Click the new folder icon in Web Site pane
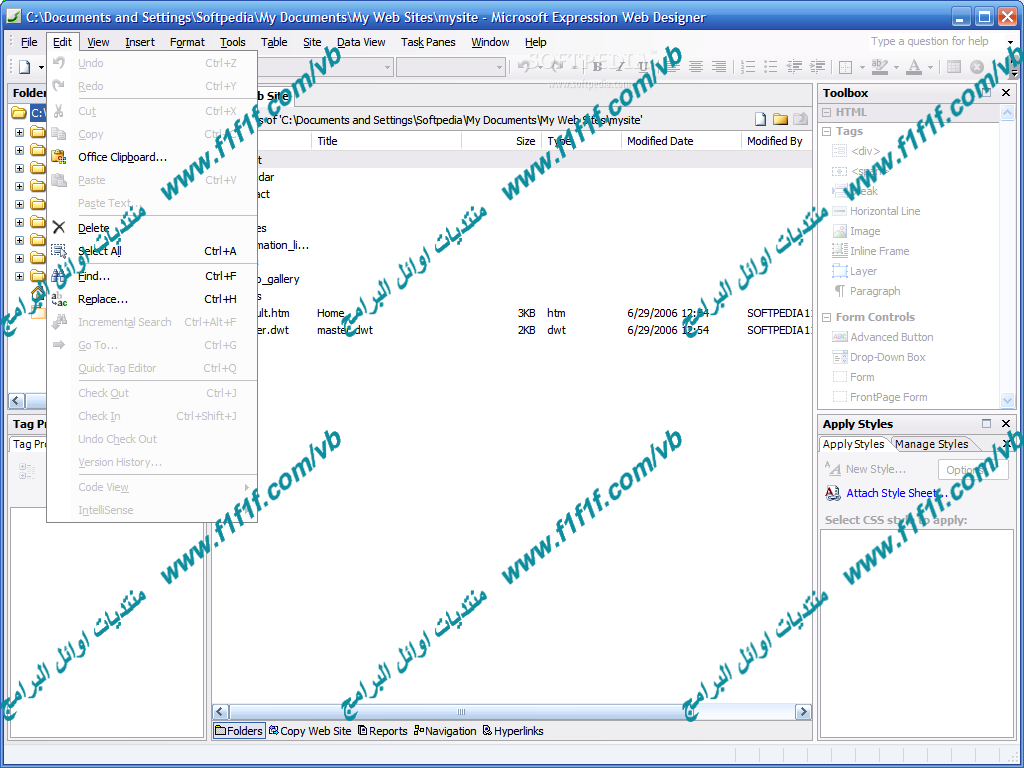Image resolution: width=1024 pixels, height=768 pixels. (780, 119)
